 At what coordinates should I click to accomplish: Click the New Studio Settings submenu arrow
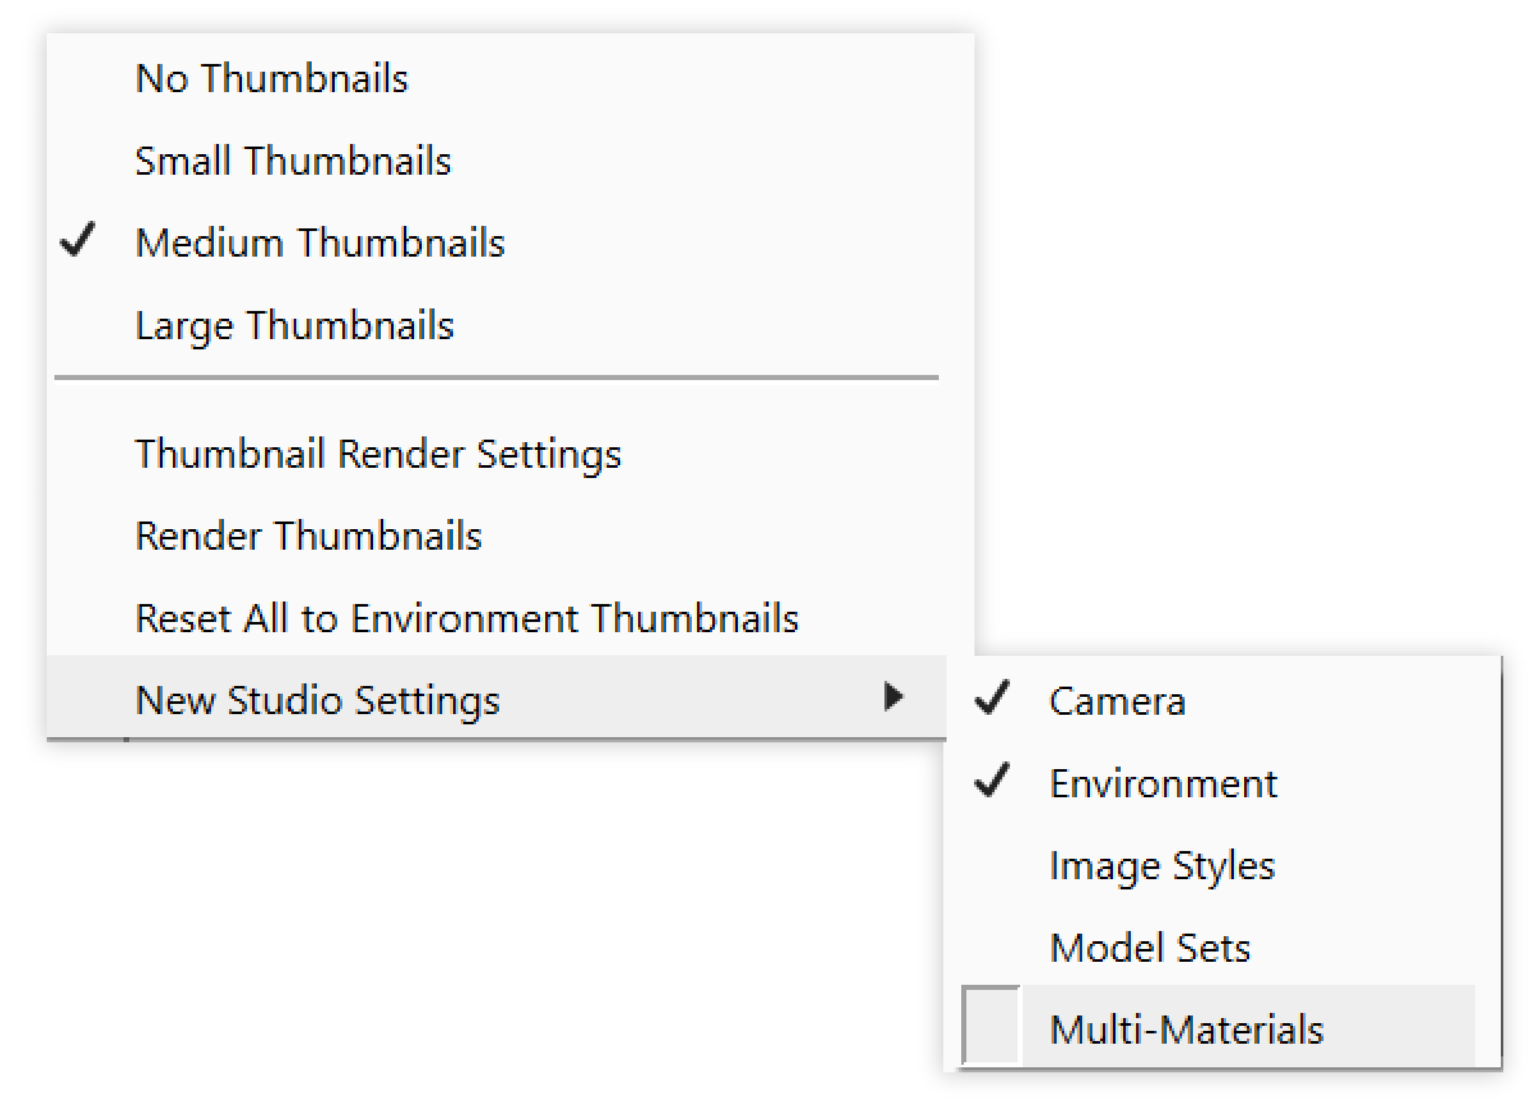coord(894,699)
